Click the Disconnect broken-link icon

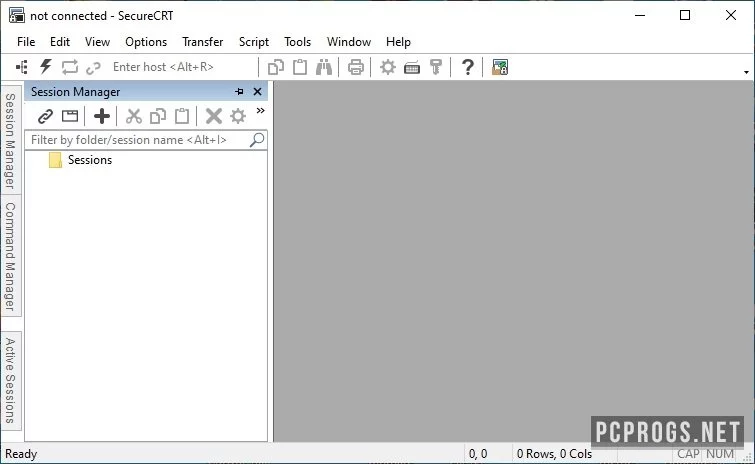point(93,68)
